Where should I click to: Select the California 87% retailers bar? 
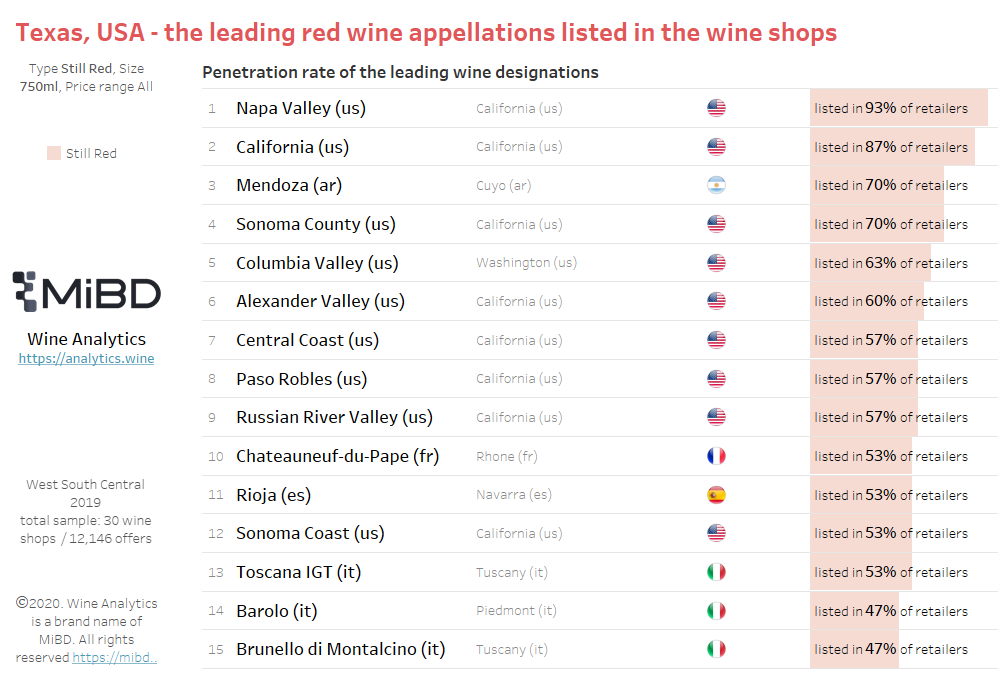point(892,147)
